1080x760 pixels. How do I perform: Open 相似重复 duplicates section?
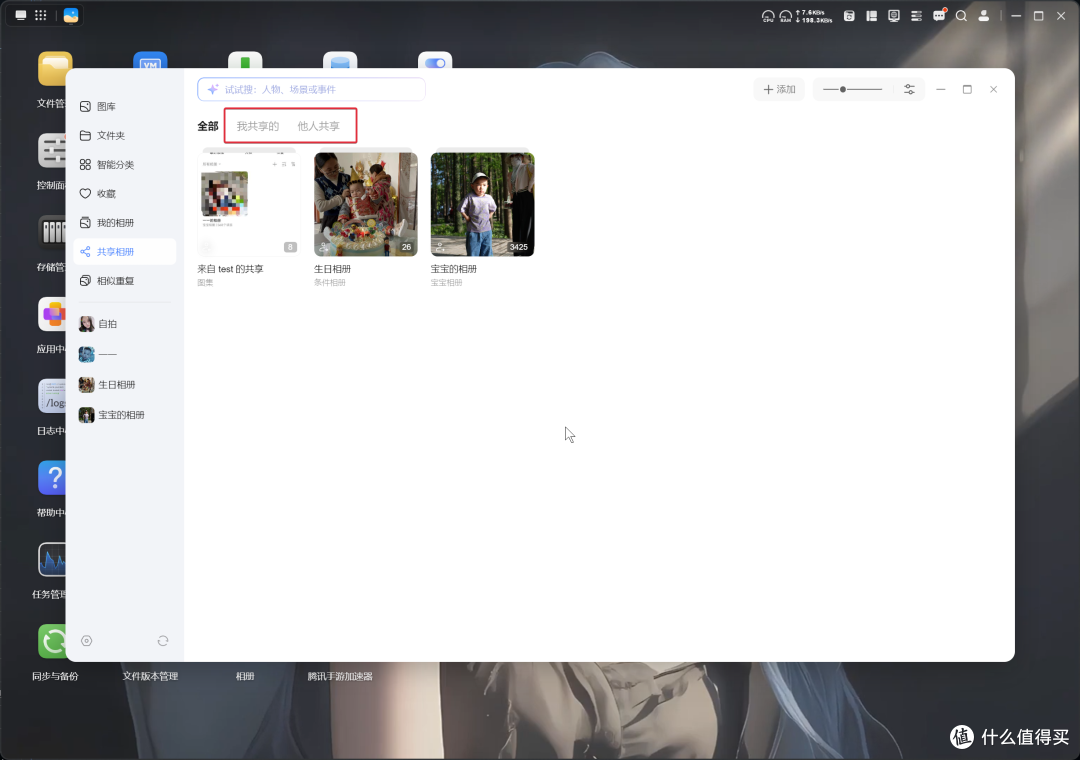click(124, 280)
